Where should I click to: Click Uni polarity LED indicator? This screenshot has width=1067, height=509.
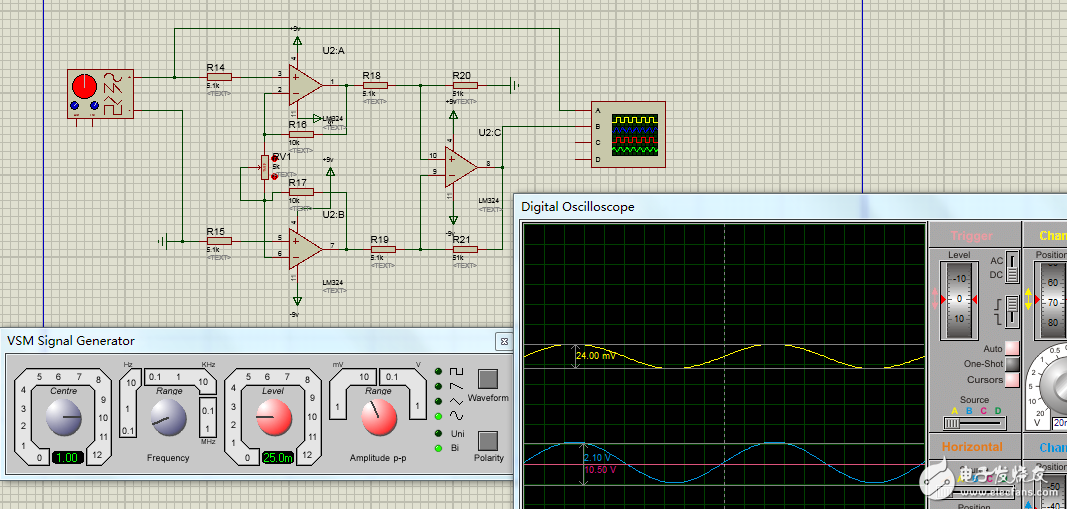[438, 433]
